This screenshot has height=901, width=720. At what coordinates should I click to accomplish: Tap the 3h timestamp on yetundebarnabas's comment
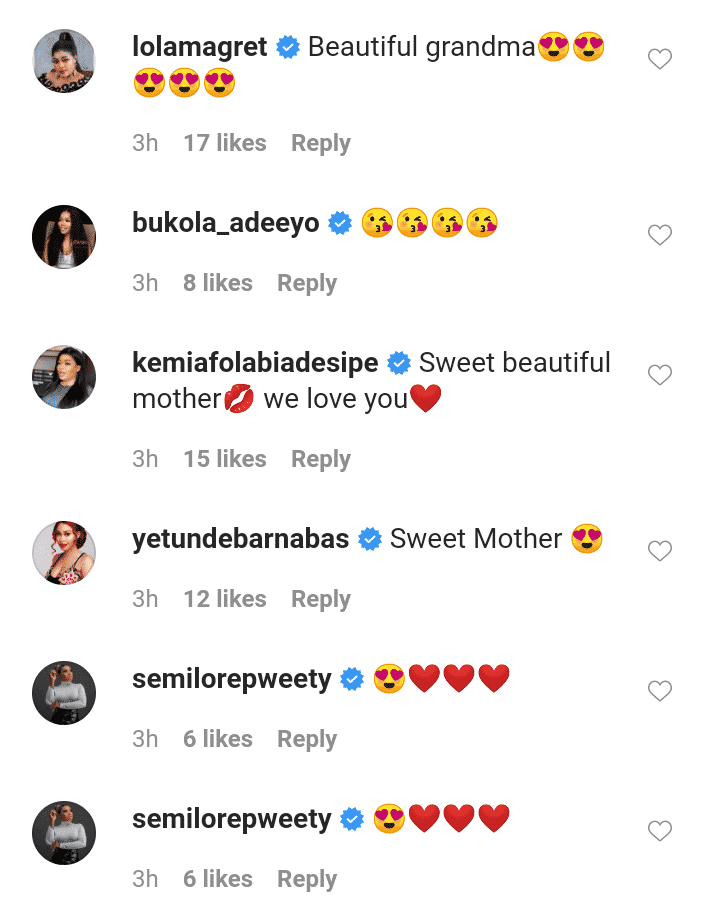coord(146,598)
